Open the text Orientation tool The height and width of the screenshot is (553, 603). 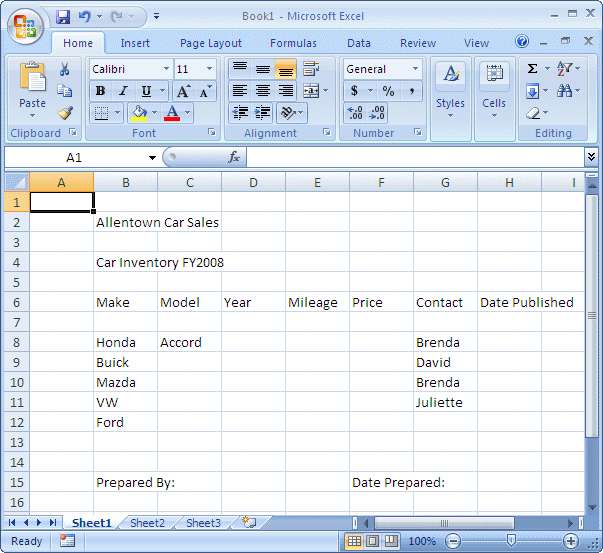[x=288, y=113]
